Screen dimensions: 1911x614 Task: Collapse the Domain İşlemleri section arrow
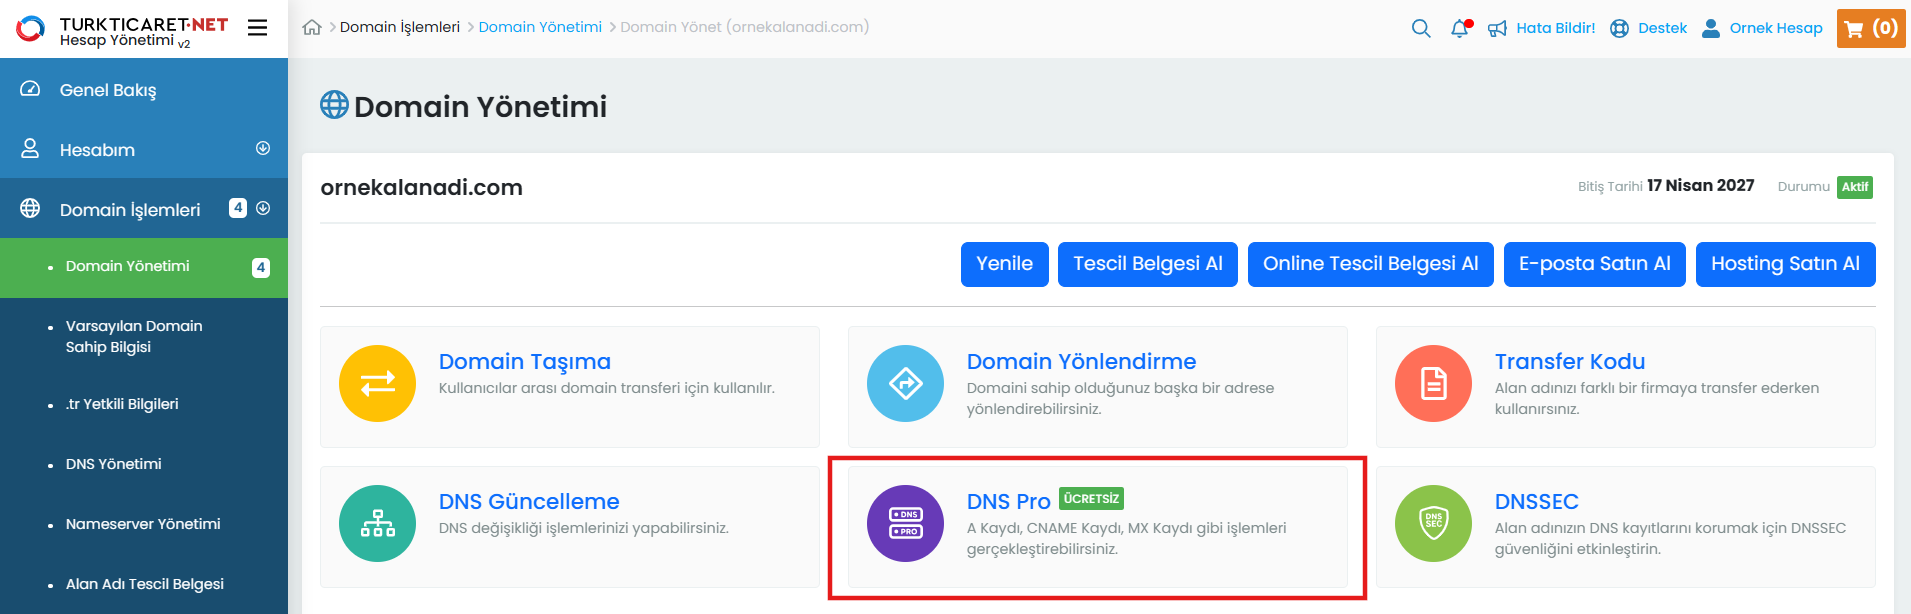click(263, 208)
